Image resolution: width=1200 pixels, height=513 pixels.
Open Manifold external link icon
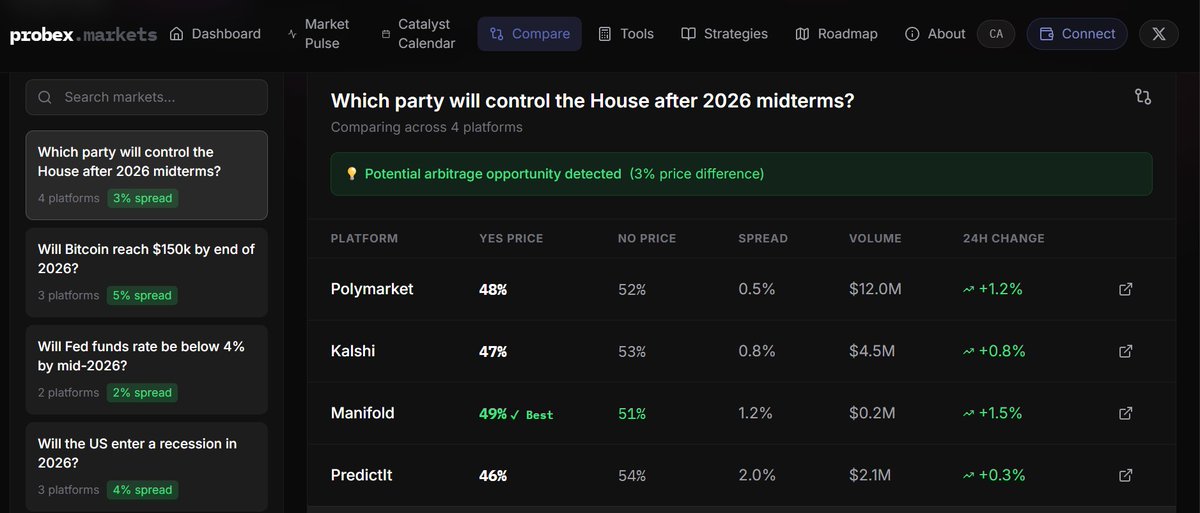[x=1125, y=413]
